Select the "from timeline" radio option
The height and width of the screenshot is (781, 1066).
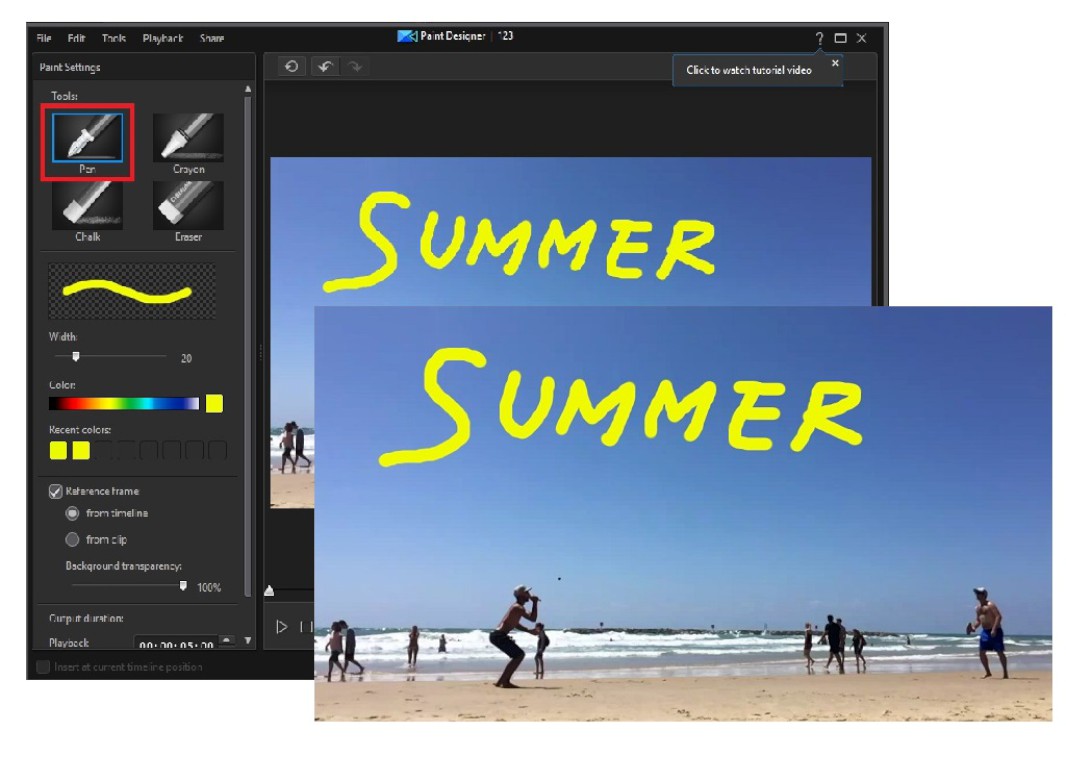[x=72, y=513]
